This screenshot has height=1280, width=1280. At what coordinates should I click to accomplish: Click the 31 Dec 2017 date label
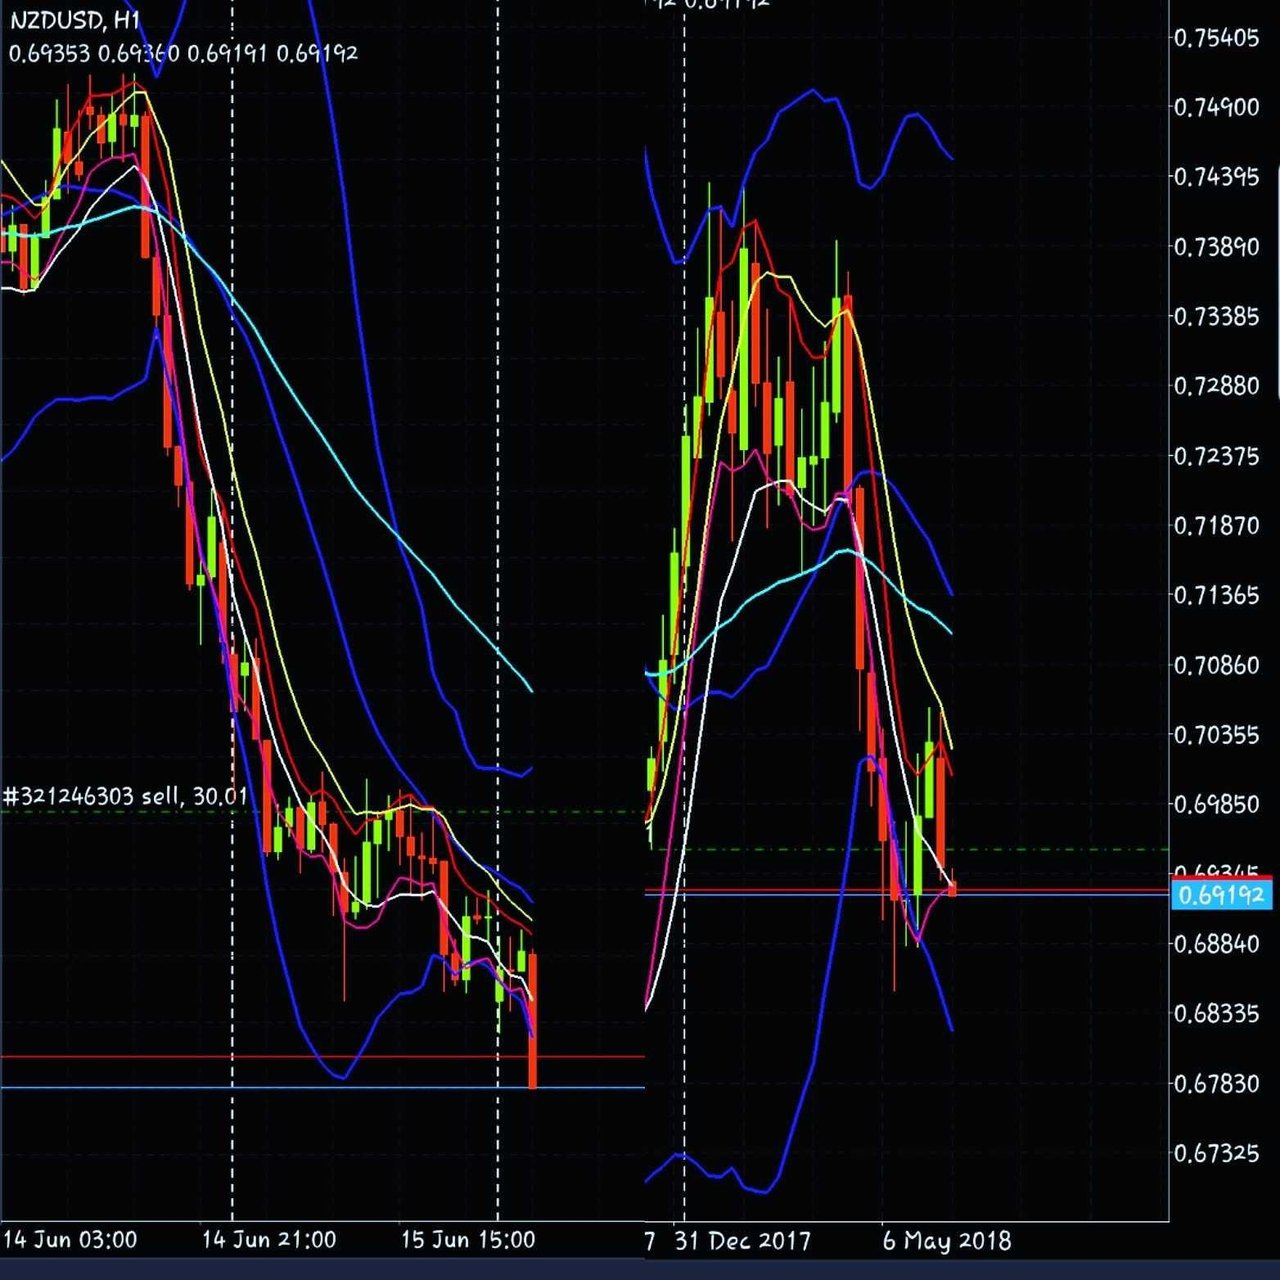point(743,1241)
